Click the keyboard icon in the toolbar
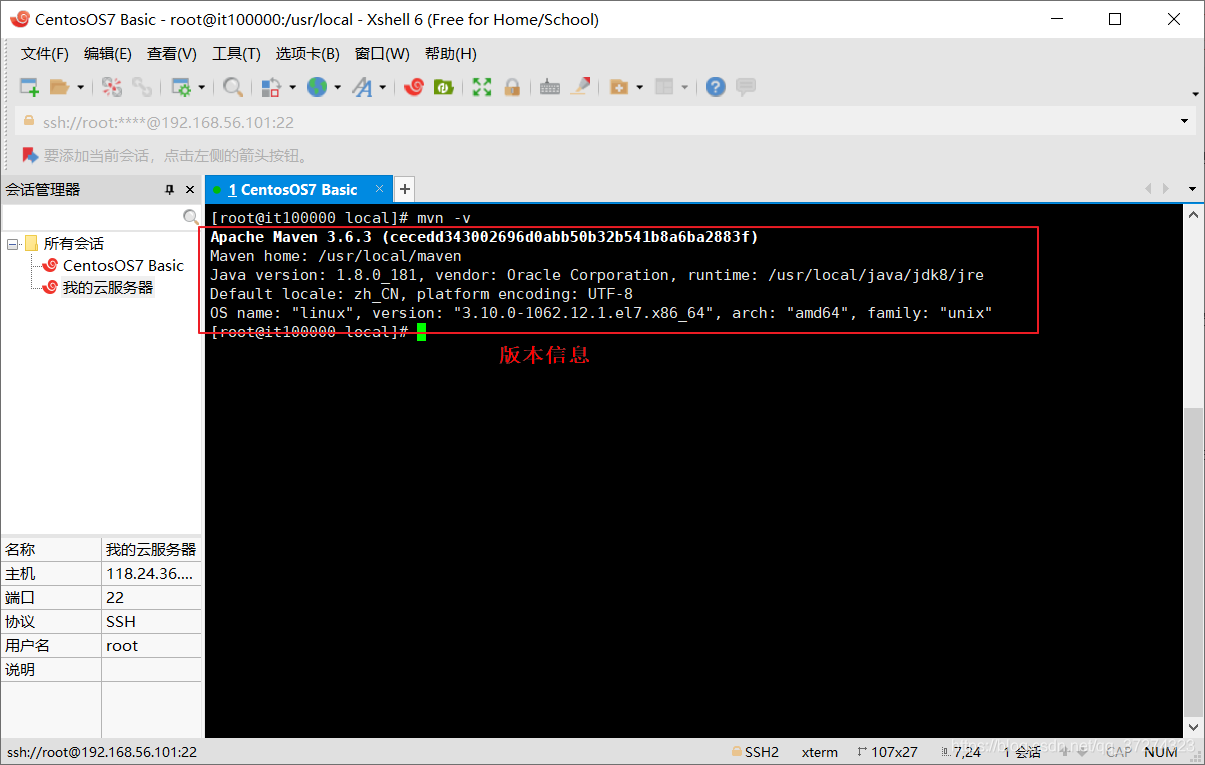This screenshot has height=765, width=1205. pyautogui.click(x=549, y=88)
